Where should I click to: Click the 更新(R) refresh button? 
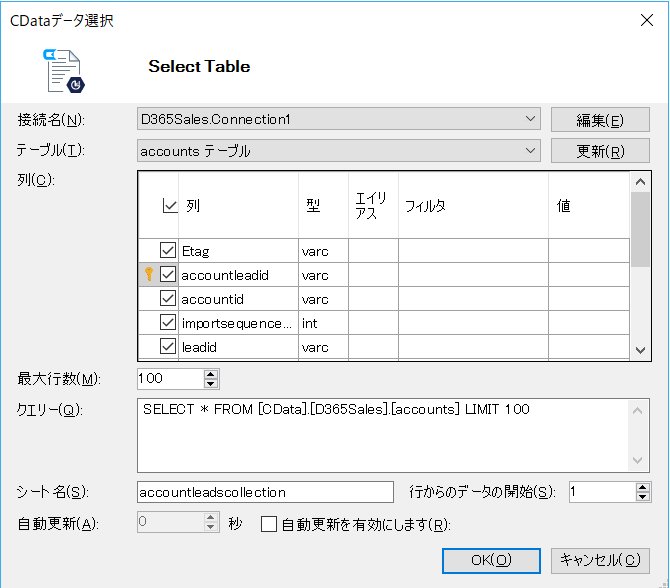600,150
